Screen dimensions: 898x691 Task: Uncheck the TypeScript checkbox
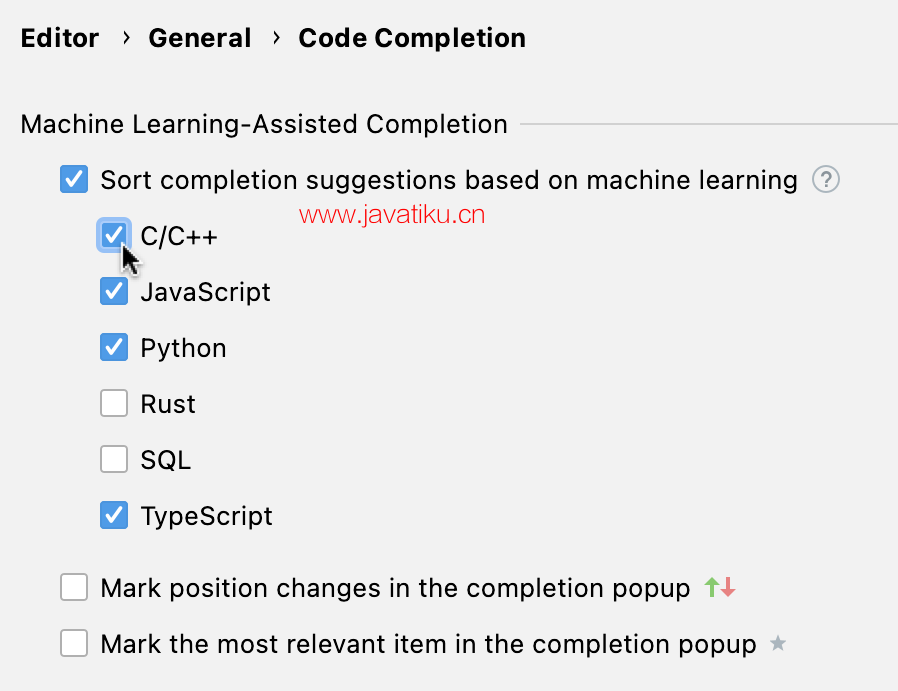[x=114, y=516]
